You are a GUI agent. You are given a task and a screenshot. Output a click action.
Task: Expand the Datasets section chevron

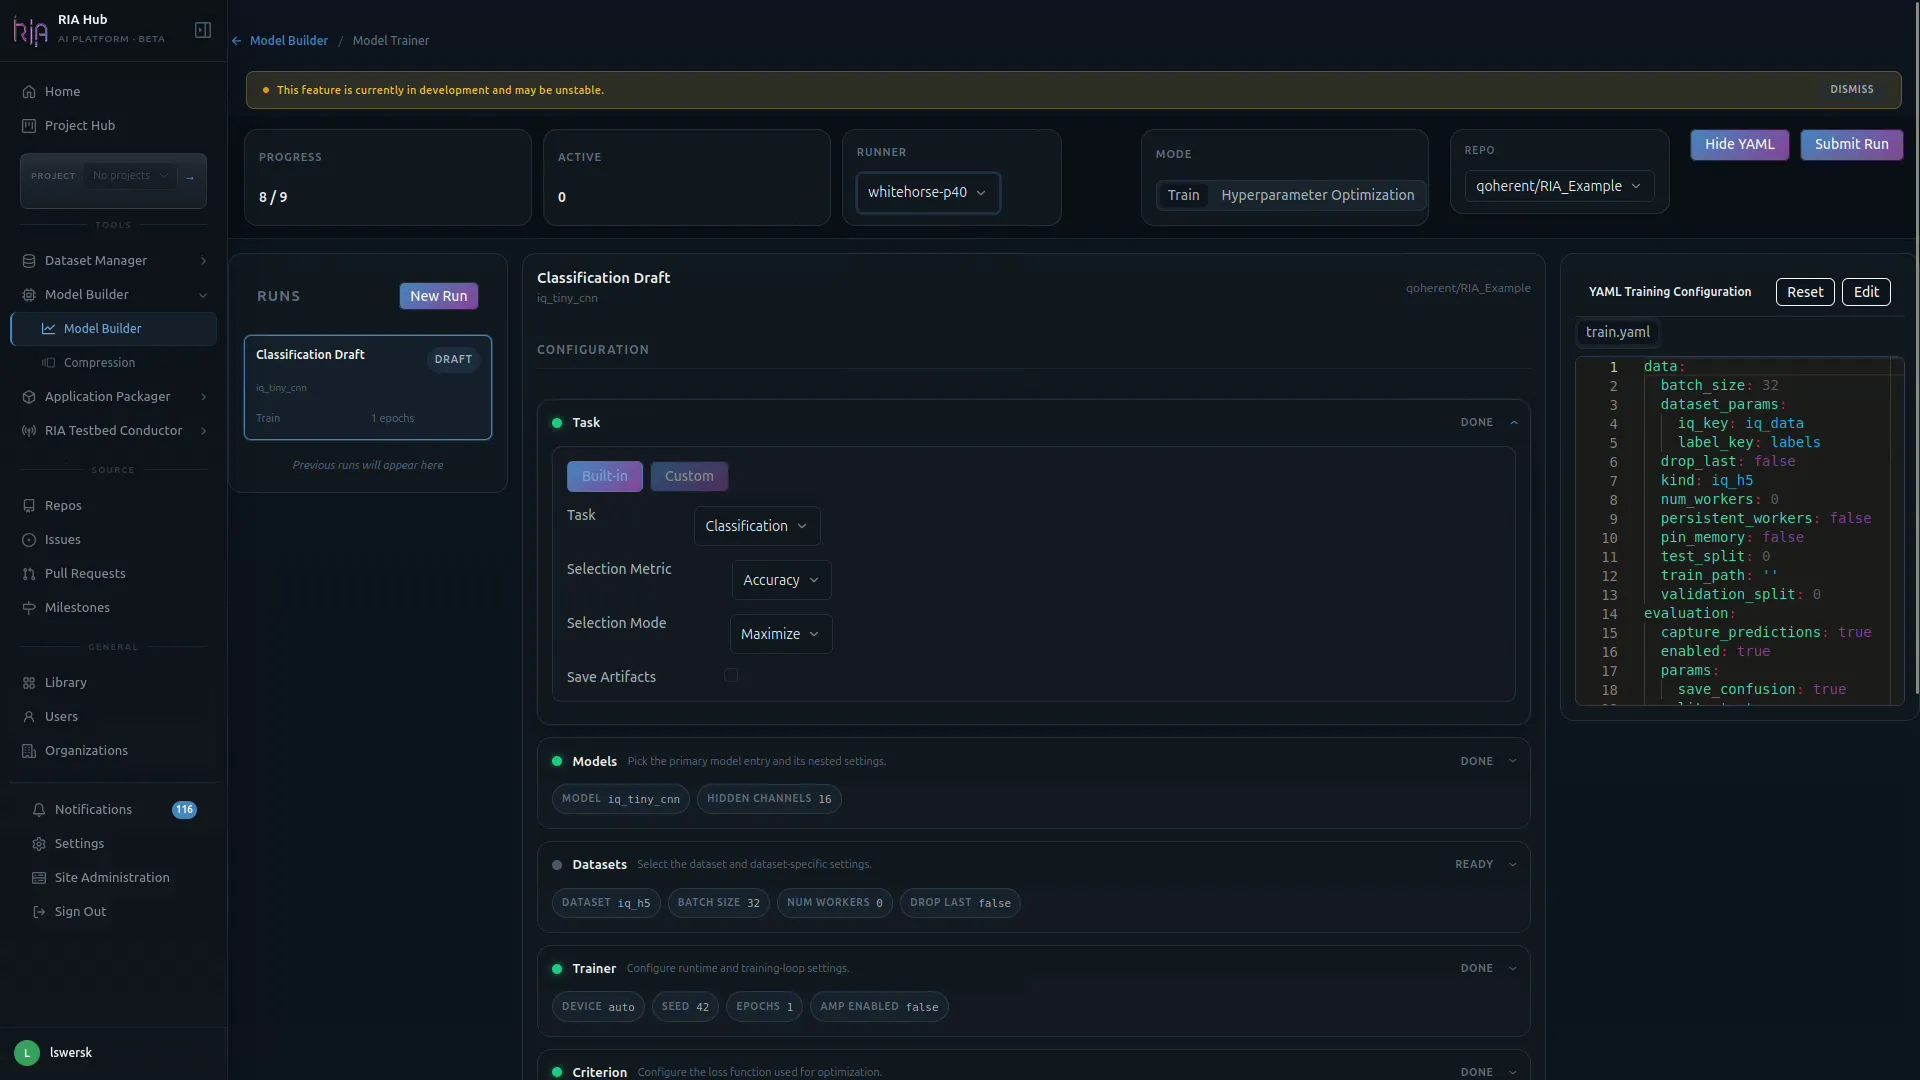pyautogui.click(x=1513, y=865)
